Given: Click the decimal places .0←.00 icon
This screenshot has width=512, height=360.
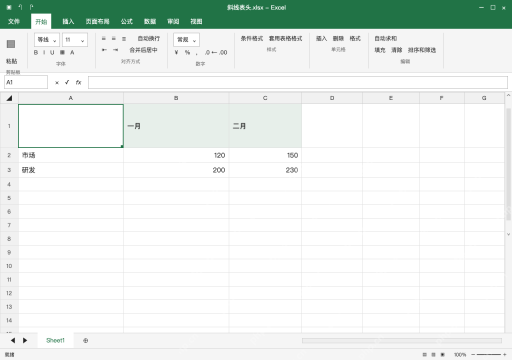Looking at the screenshot, I should pos(216,52).
